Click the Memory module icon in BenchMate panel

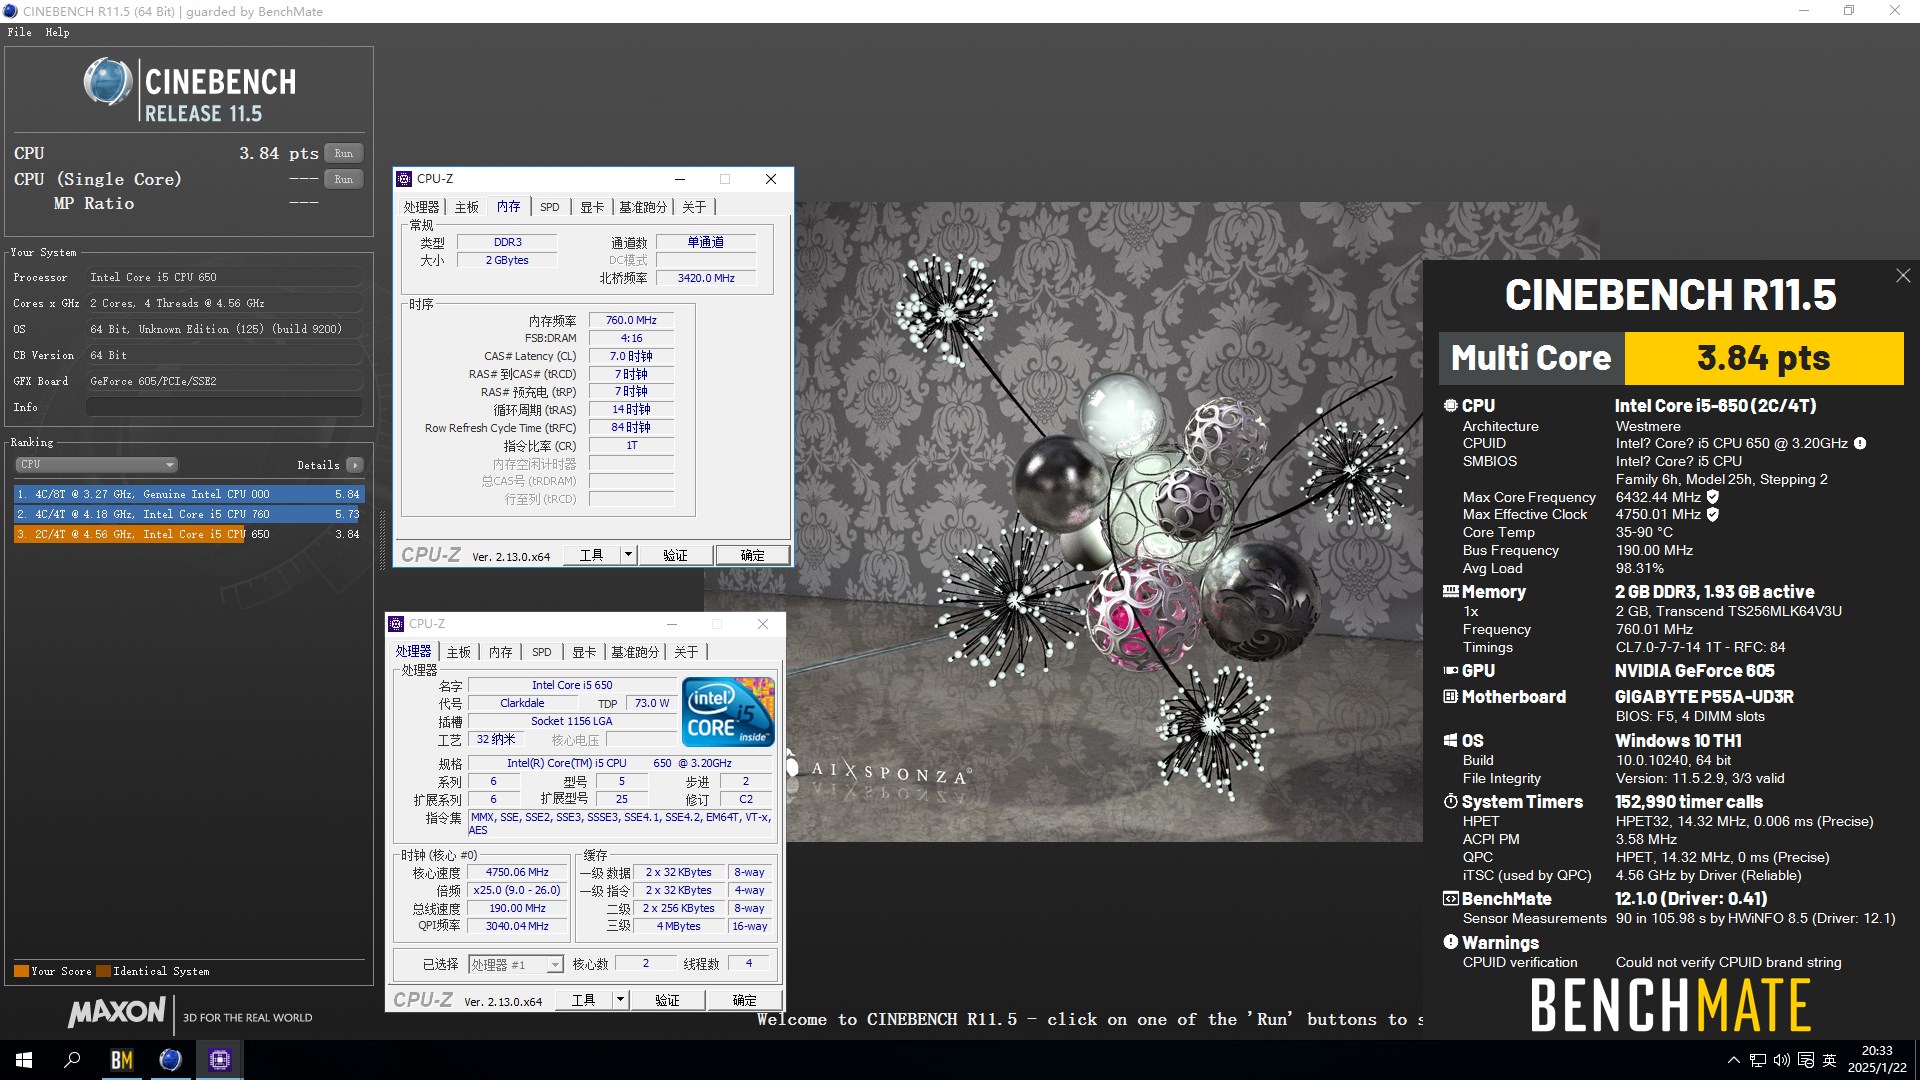click(1450, 592)
